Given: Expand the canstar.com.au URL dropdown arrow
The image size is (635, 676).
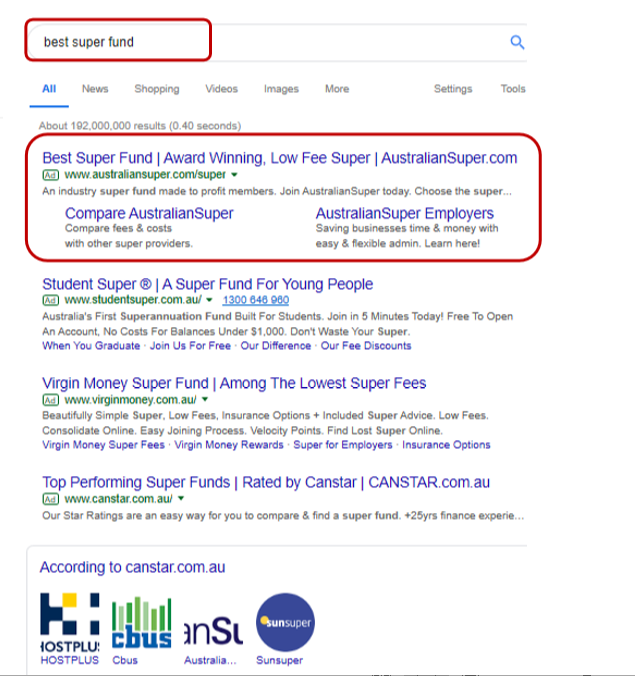Looking at the screenshot, I should click(x=181, y=498).
